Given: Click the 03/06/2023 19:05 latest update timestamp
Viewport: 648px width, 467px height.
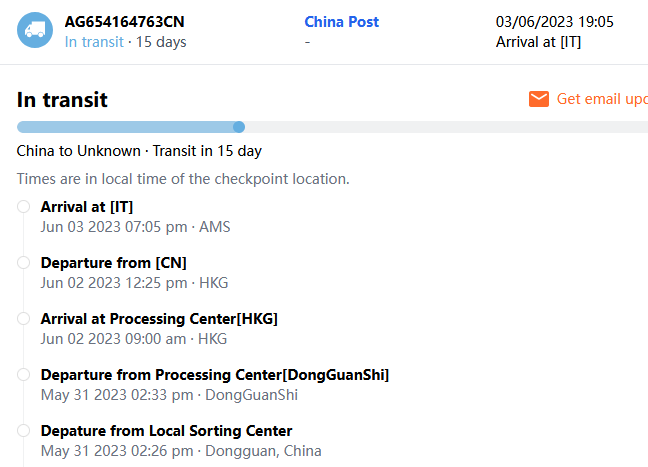Looking at the screenshot, I should point(554,22).
